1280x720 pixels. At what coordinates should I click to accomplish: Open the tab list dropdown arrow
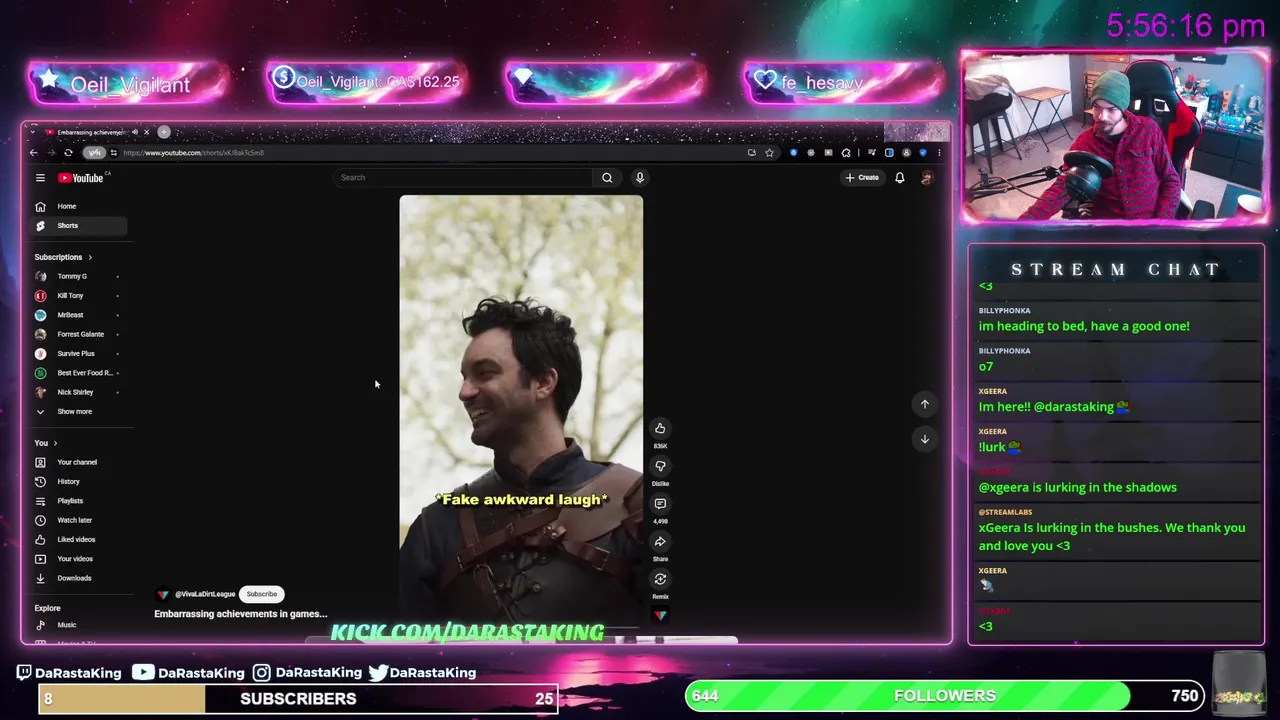tap(33, 132)
